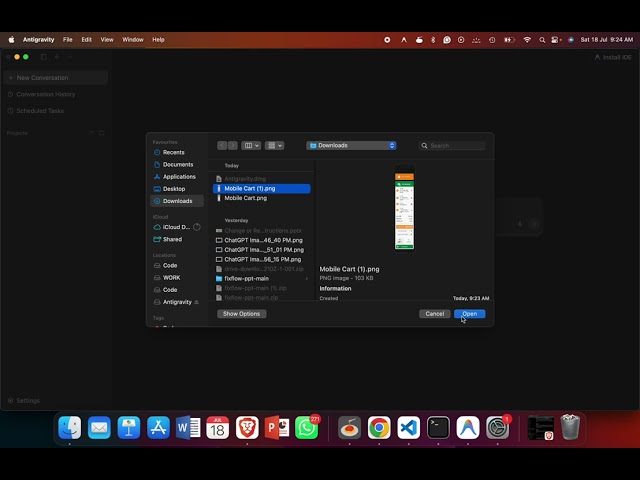Open Conversation History in Antigravity window
Image resolution: width=640 pixels, height=480 pixels.
tap(42, 94)
